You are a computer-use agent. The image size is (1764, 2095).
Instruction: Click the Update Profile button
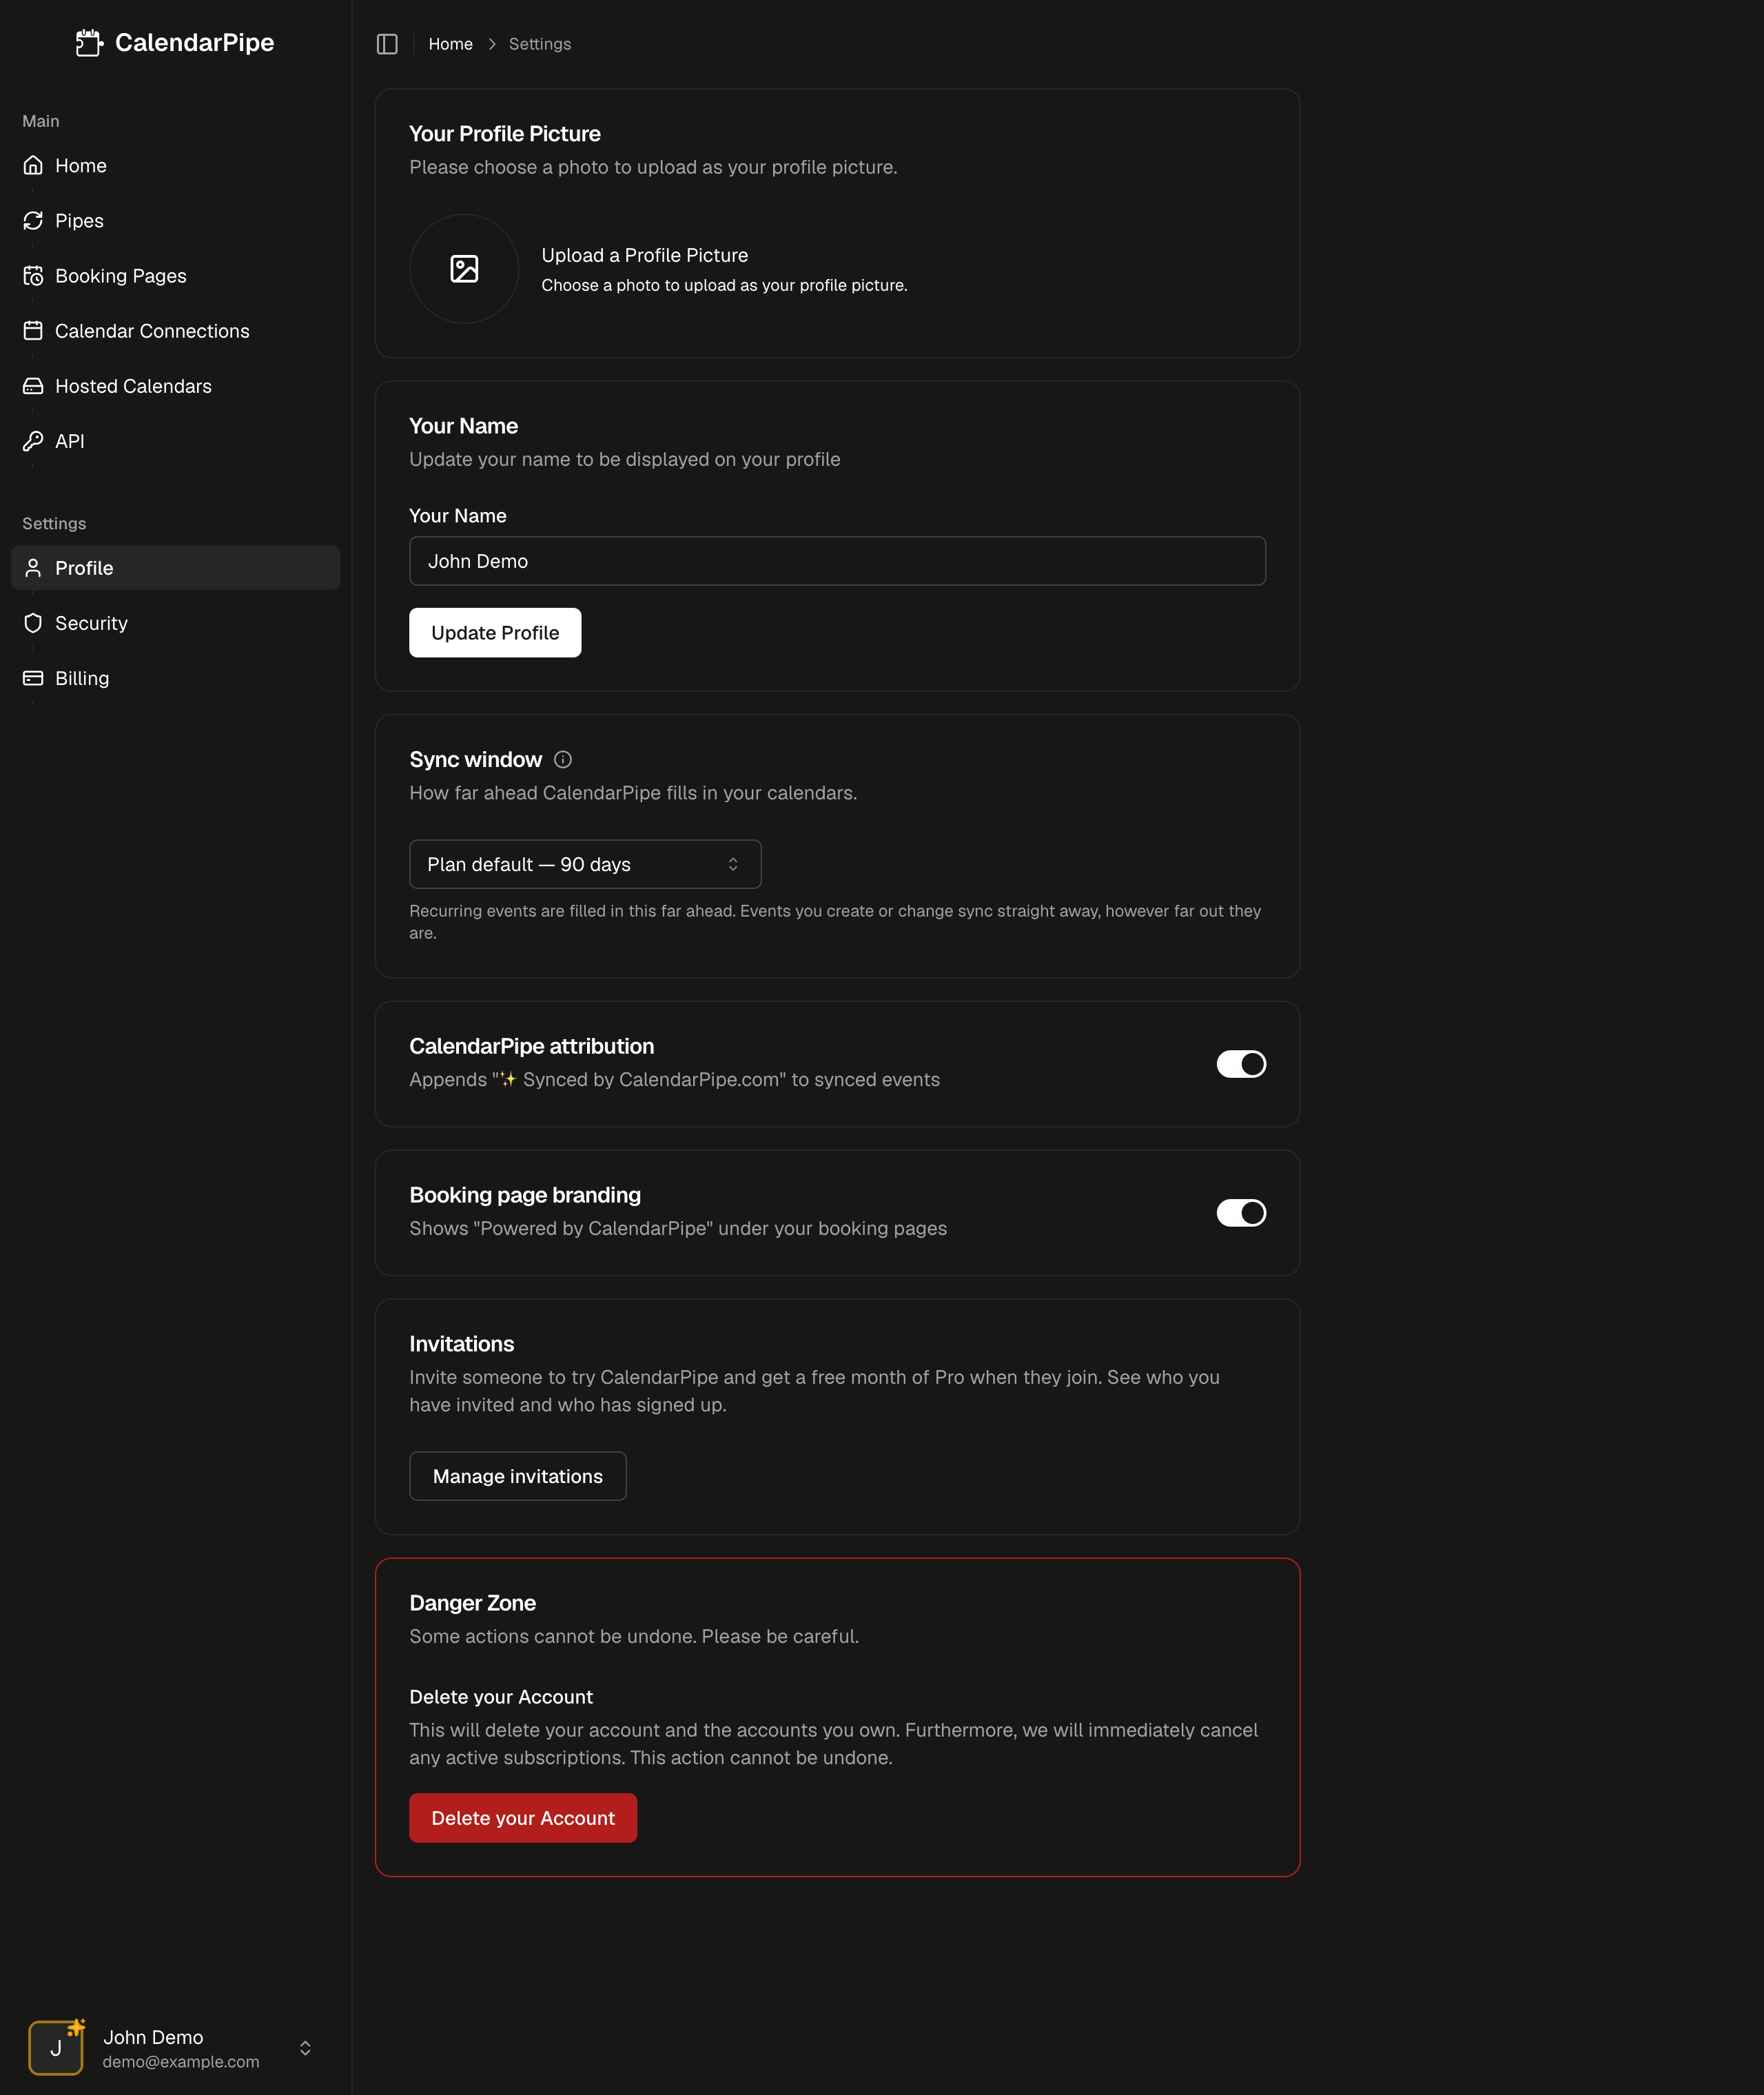pyautogui.click(x=495, y=632)
